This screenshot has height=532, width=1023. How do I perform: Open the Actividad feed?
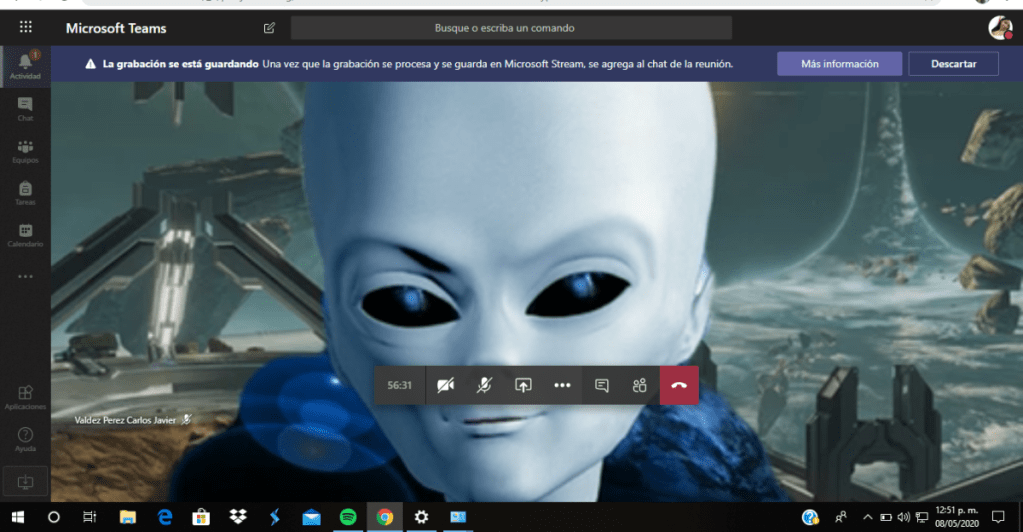click(x=25, y=66)
